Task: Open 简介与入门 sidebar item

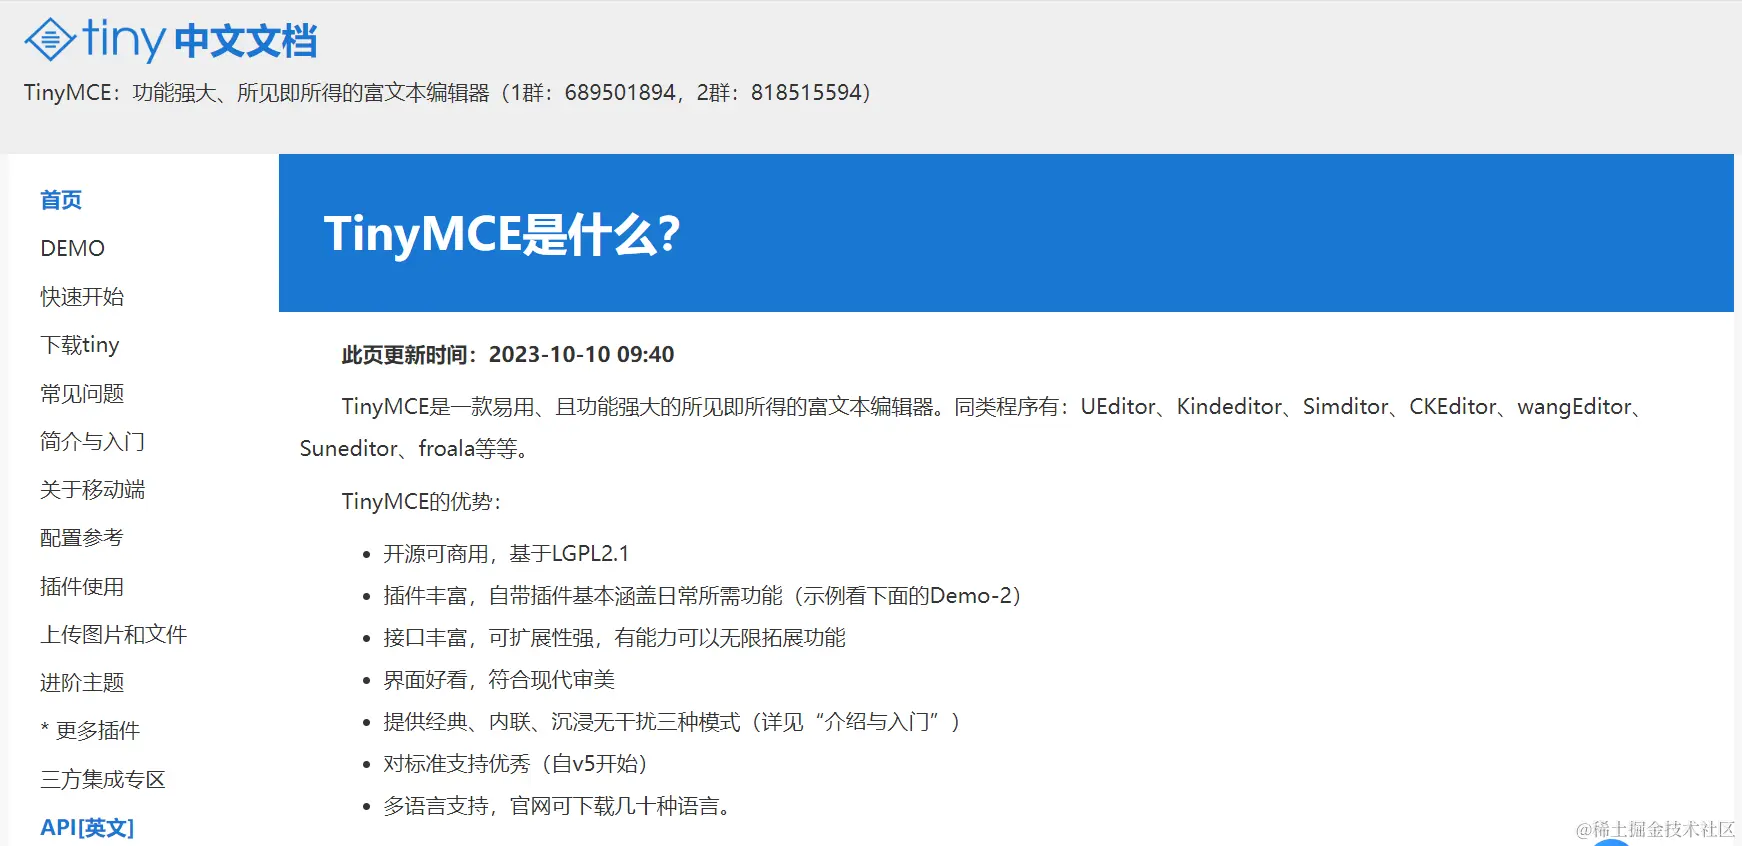Action: coord(93,442)
